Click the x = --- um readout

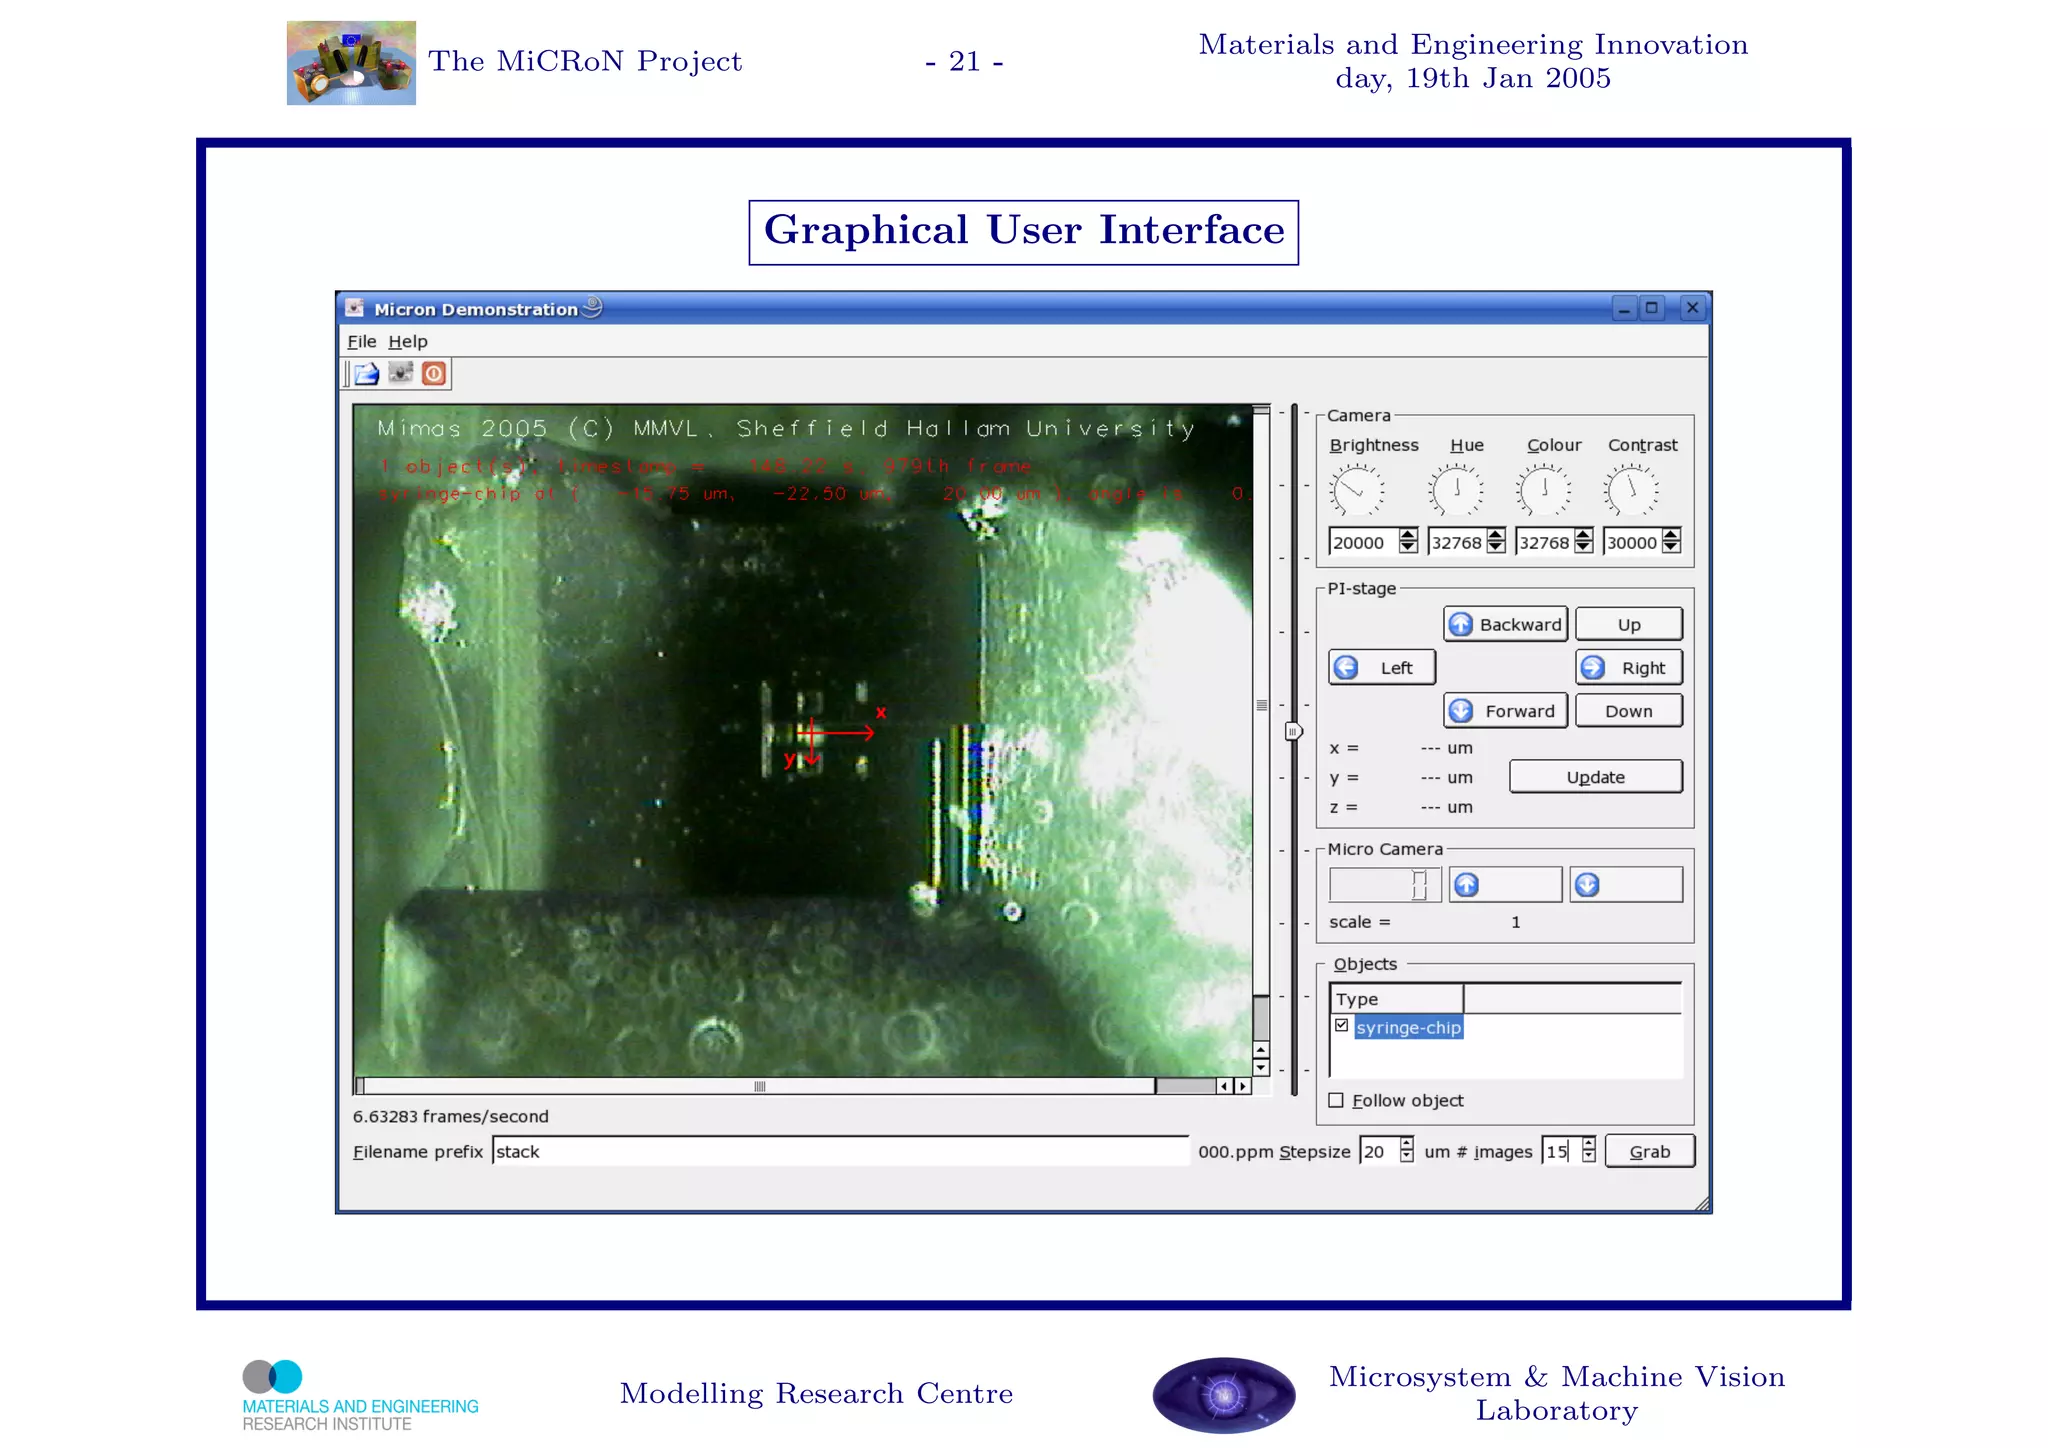click(1401, 748)
